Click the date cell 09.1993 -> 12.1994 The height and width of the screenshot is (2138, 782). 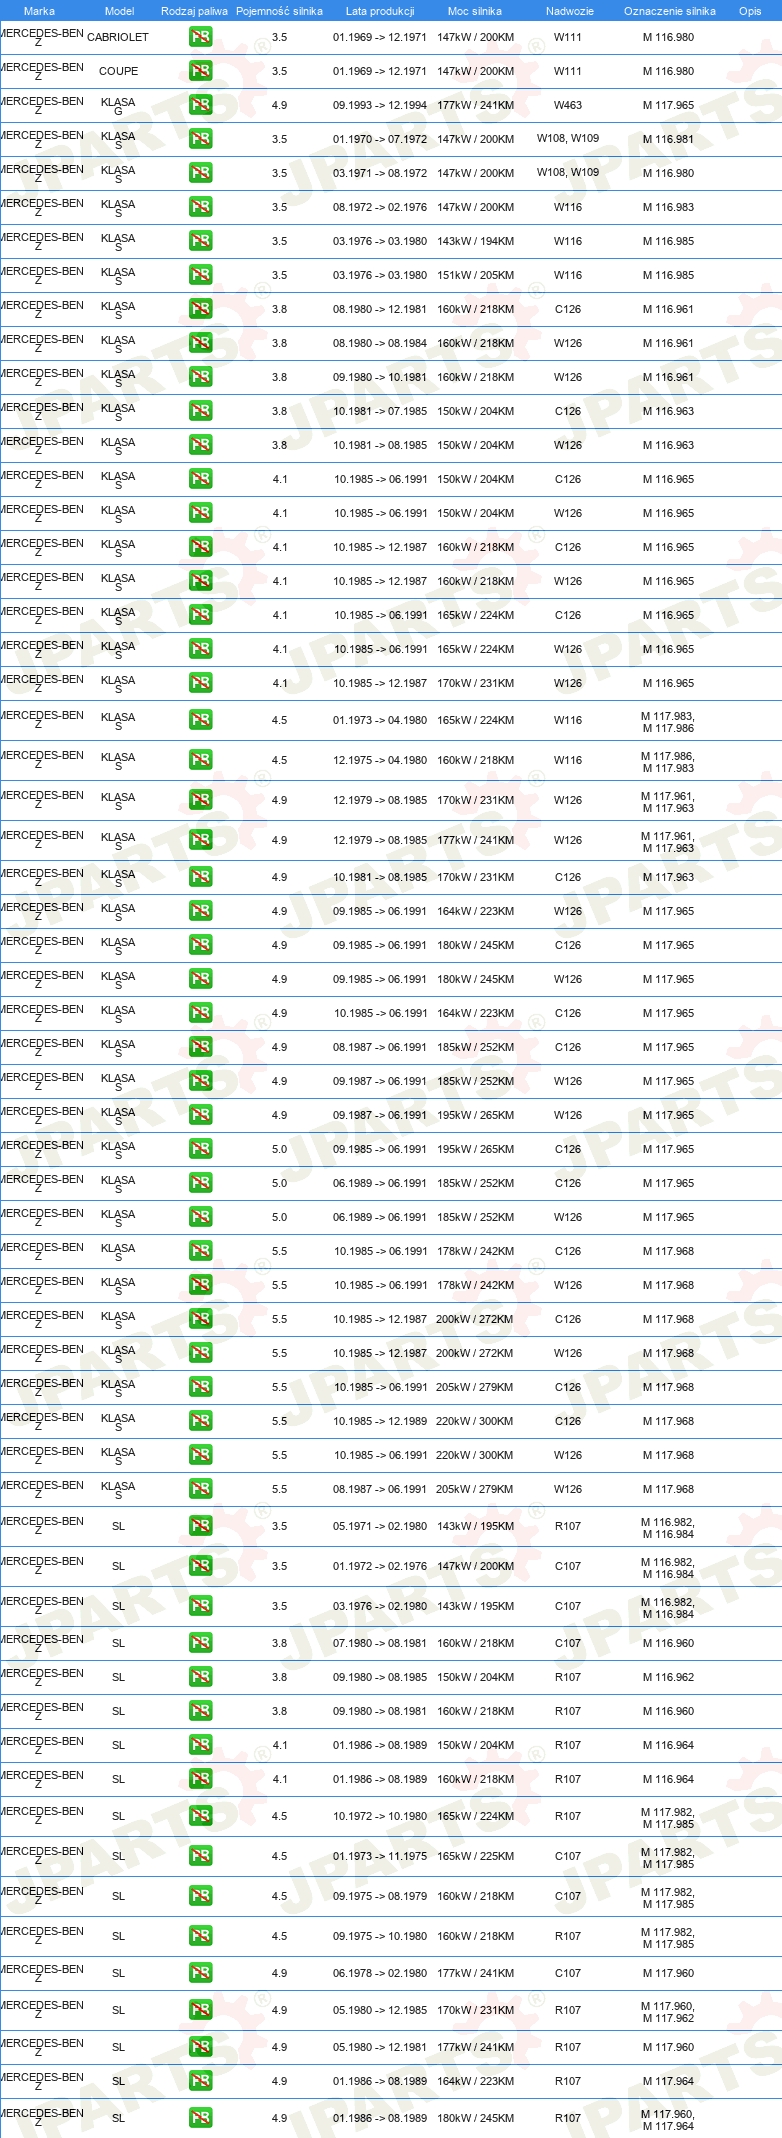pos(380,105)
